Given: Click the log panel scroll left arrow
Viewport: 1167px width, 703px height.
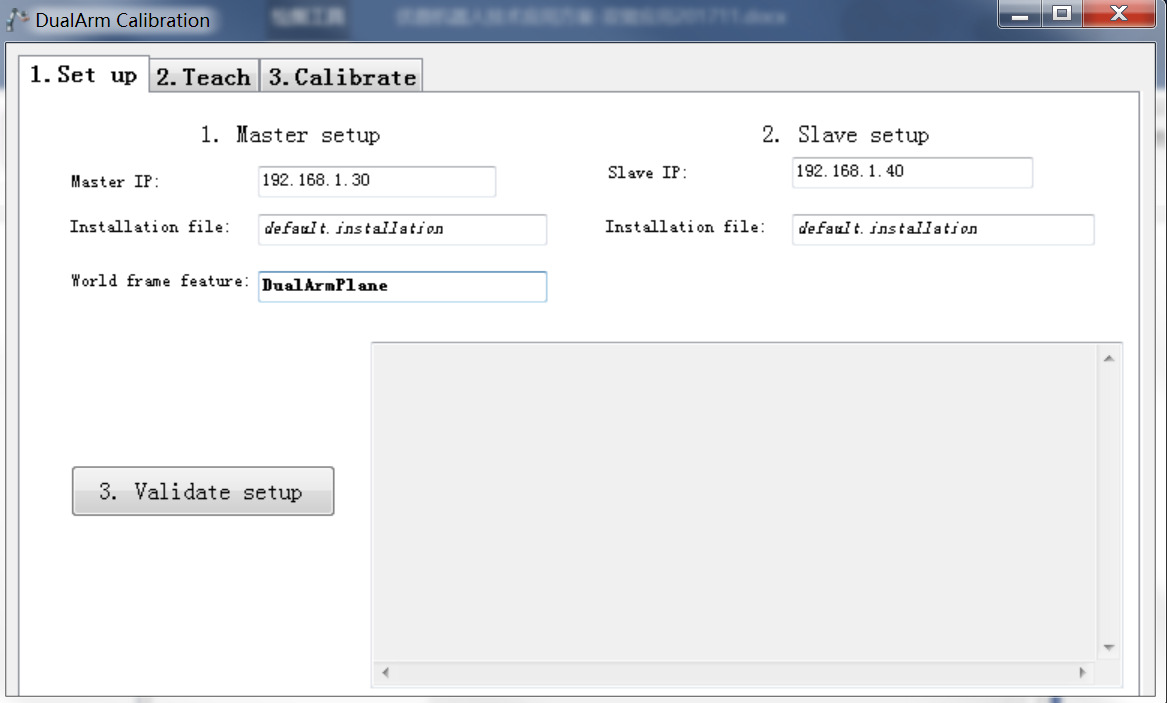Looking at the screenshot, I should coord(386,672).
